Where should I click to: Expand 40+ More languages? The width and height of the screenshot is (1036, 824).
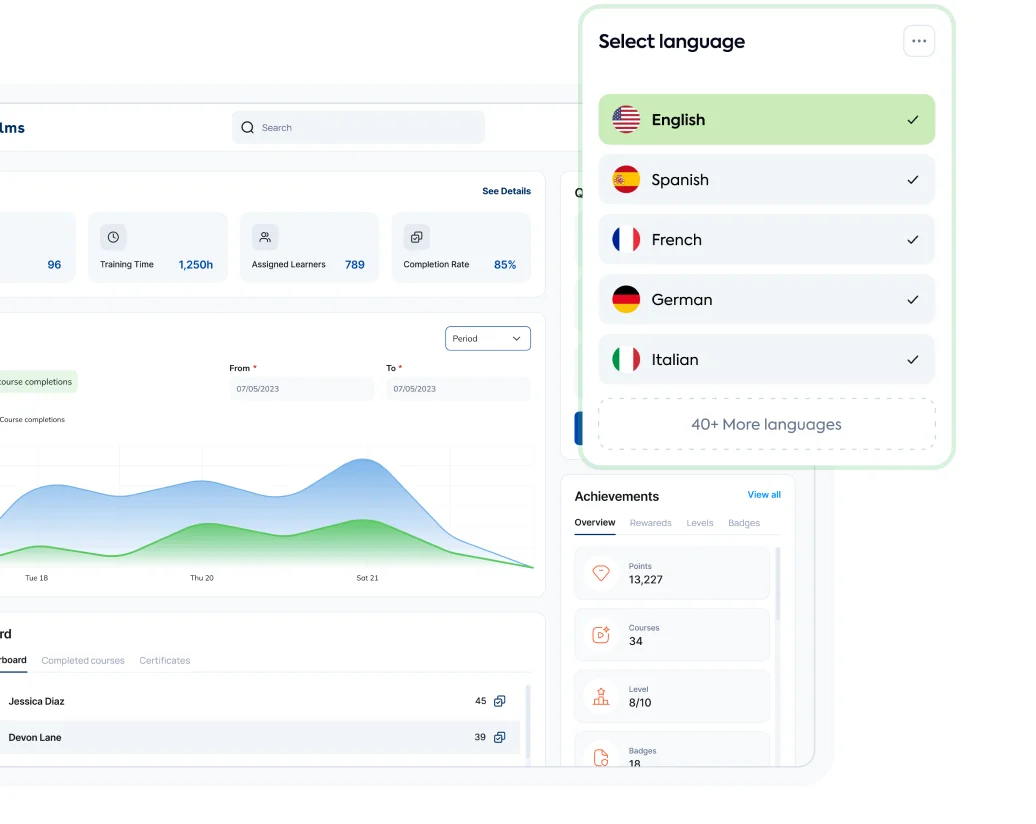(766, 425)
